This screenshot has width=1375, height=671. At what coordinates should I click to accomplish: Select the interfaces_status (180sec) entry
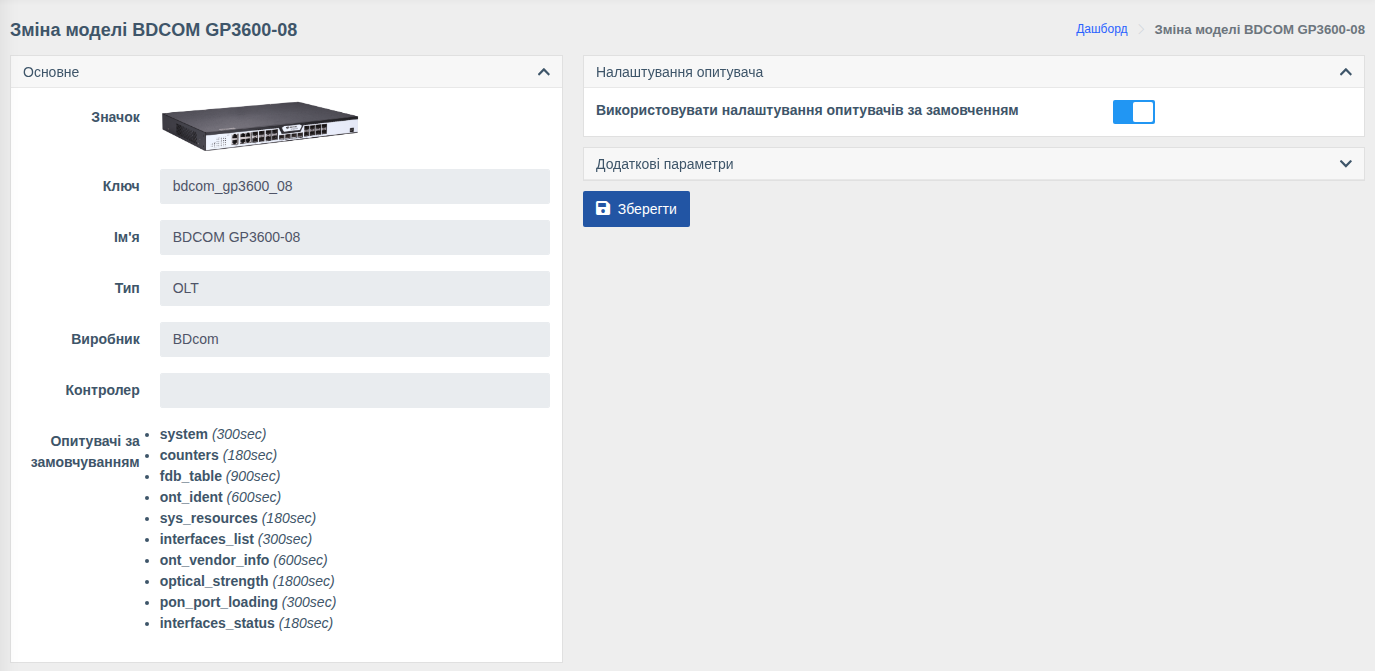(x=246, y=623)
